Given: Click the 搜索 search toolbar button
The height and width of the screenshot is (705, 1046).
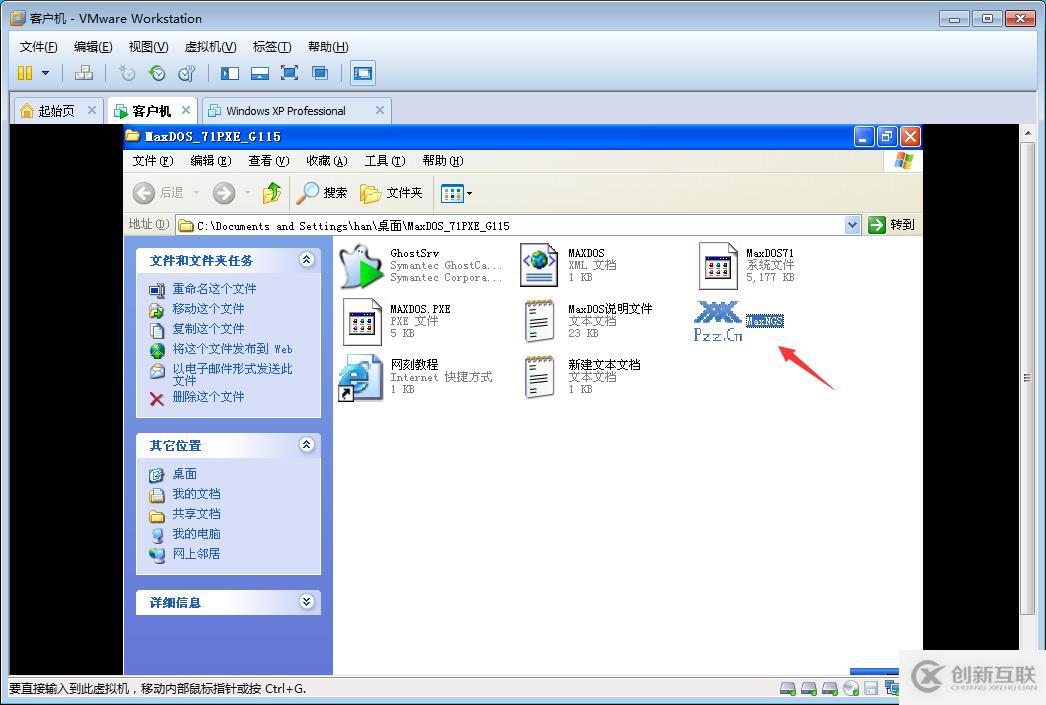Looking at the screenshot, I should coord(322,193).
